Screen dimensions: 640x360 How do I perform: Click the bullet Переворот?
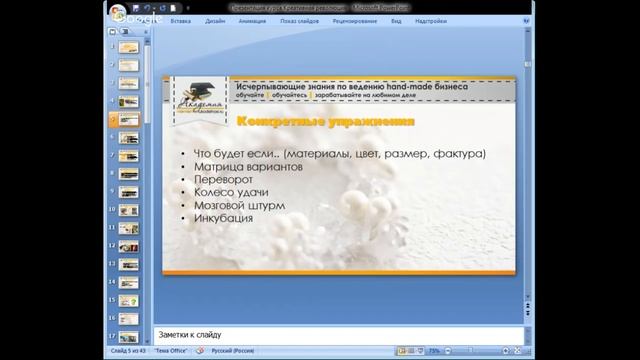[223, 180]
